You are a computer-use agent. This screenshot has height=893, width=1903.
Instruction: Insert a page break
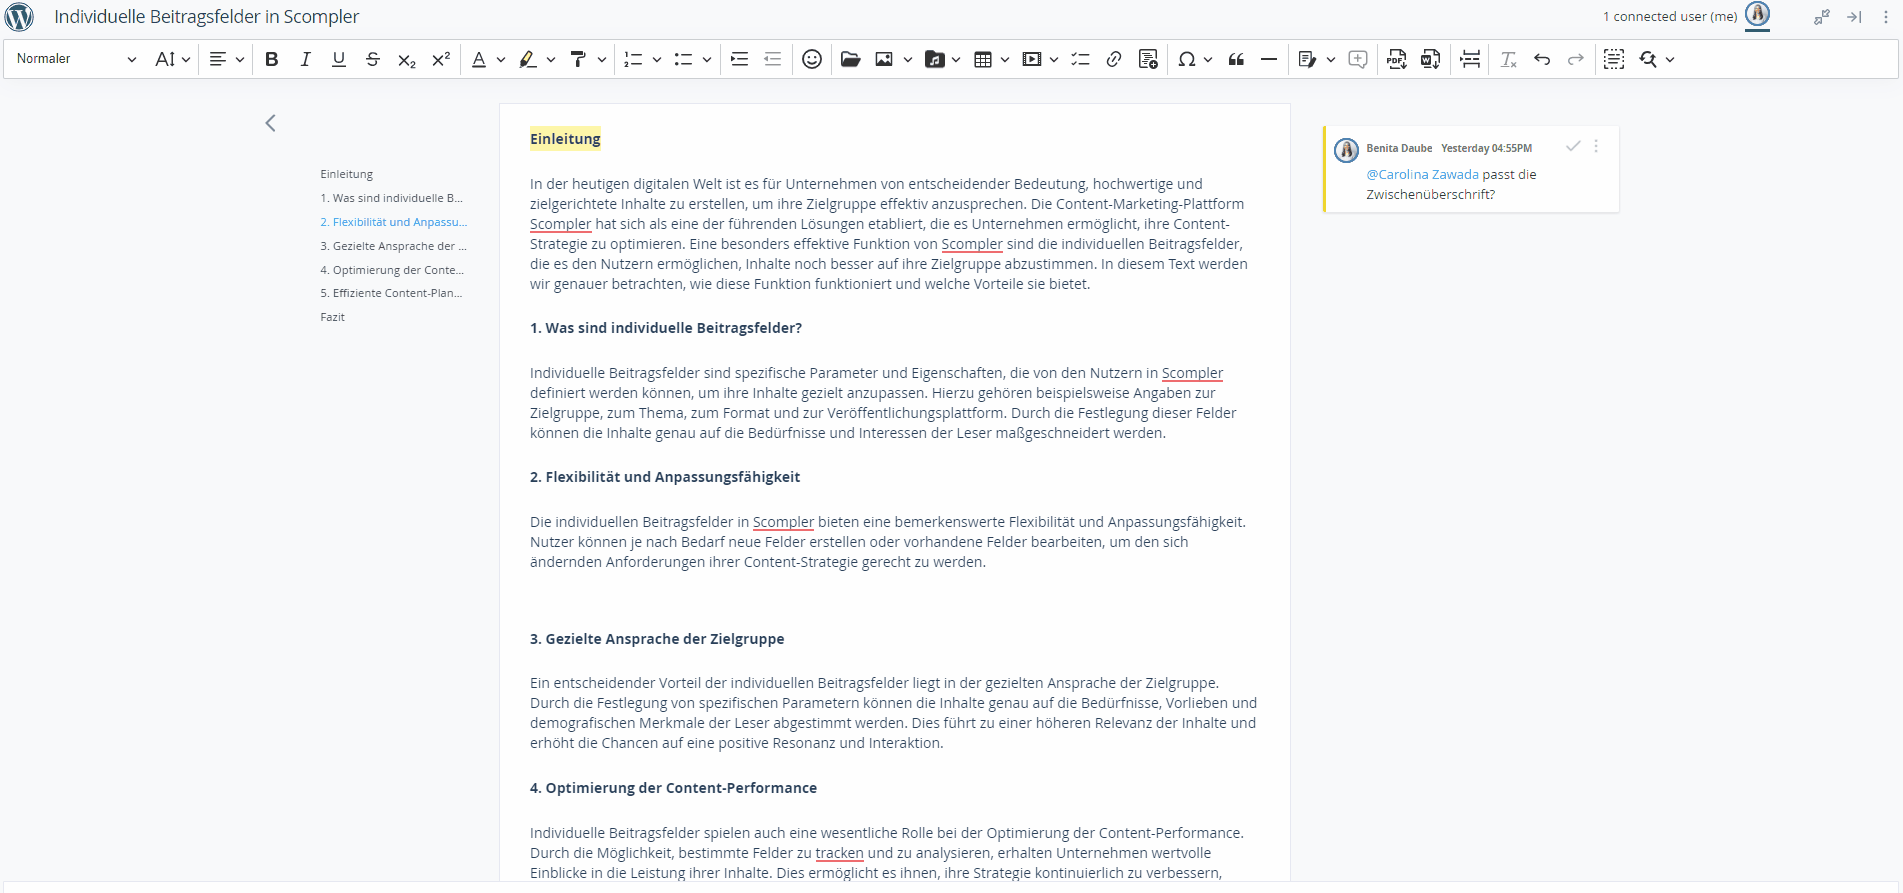tap(1470, 59)
